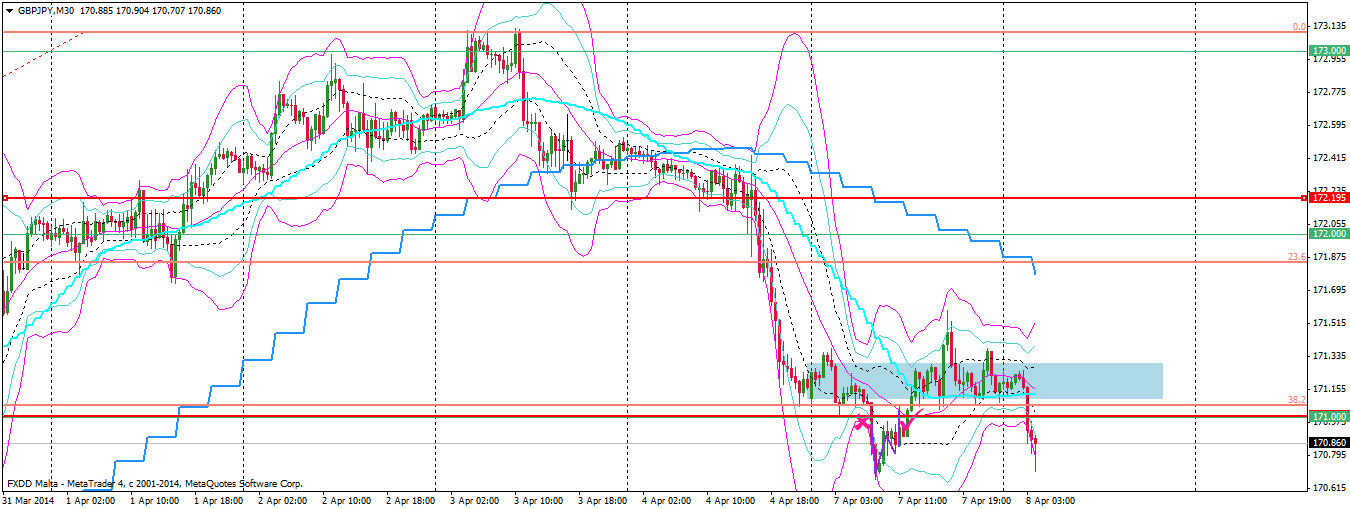The height and width of the screenshot is (509, 1350).
Task: Click the 171.155 price scale value
Action: click(1329, 389)
